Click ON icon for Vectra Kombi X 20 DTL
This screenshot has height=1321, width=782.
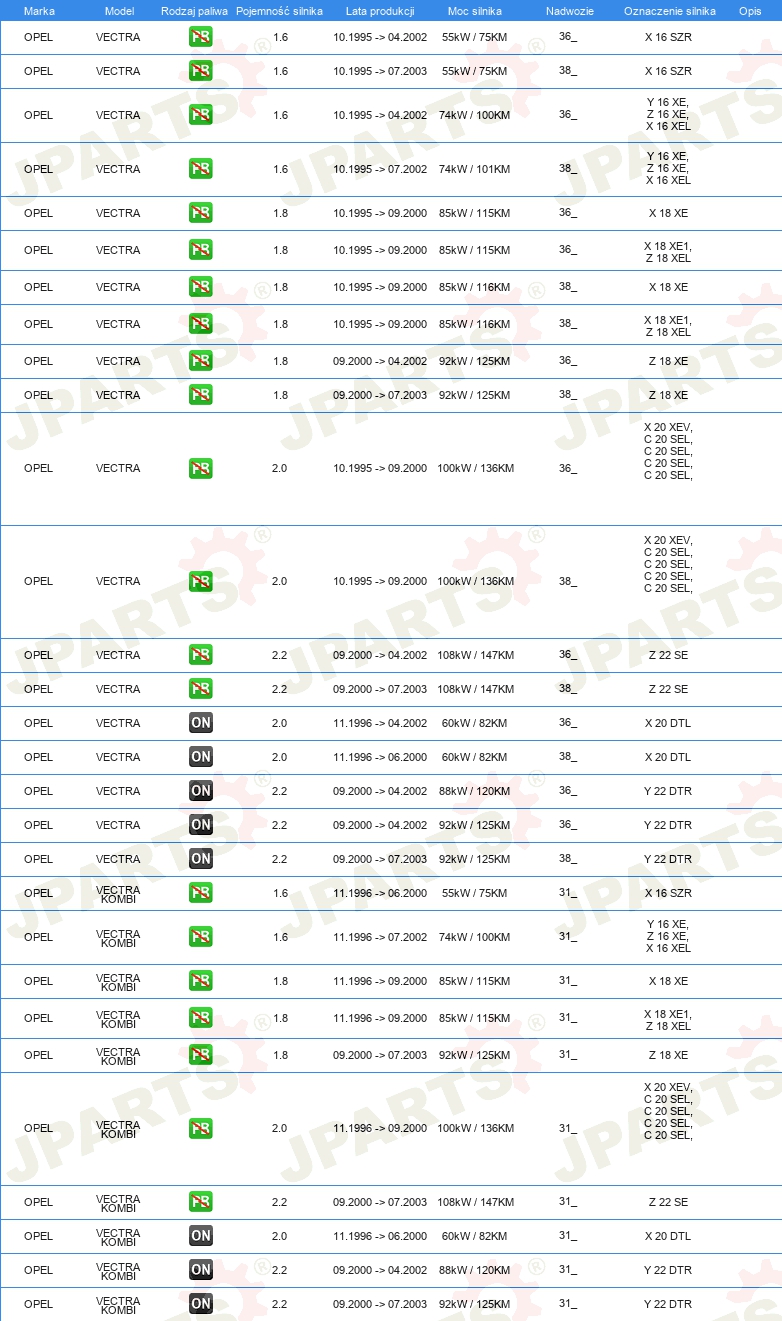coord(201,1236)
